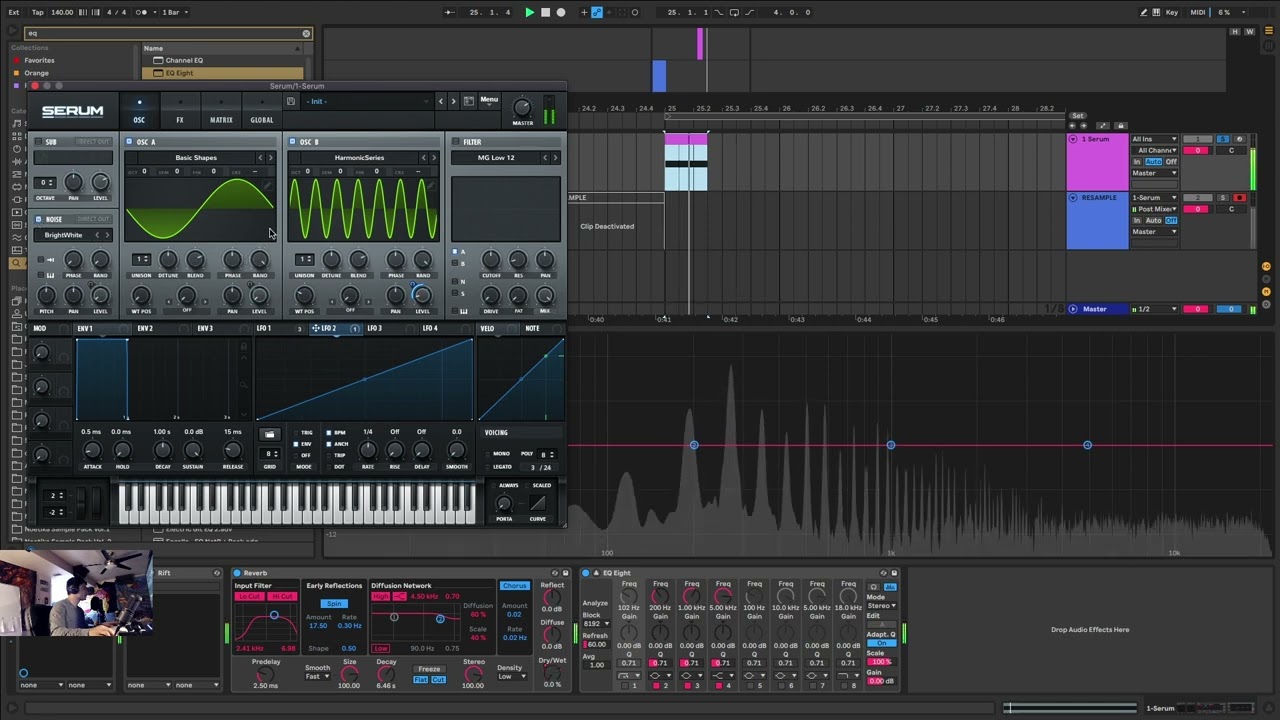Select EQ Eight item in browser list
This screenshot has width=1280, height=720.
point(222,73)
